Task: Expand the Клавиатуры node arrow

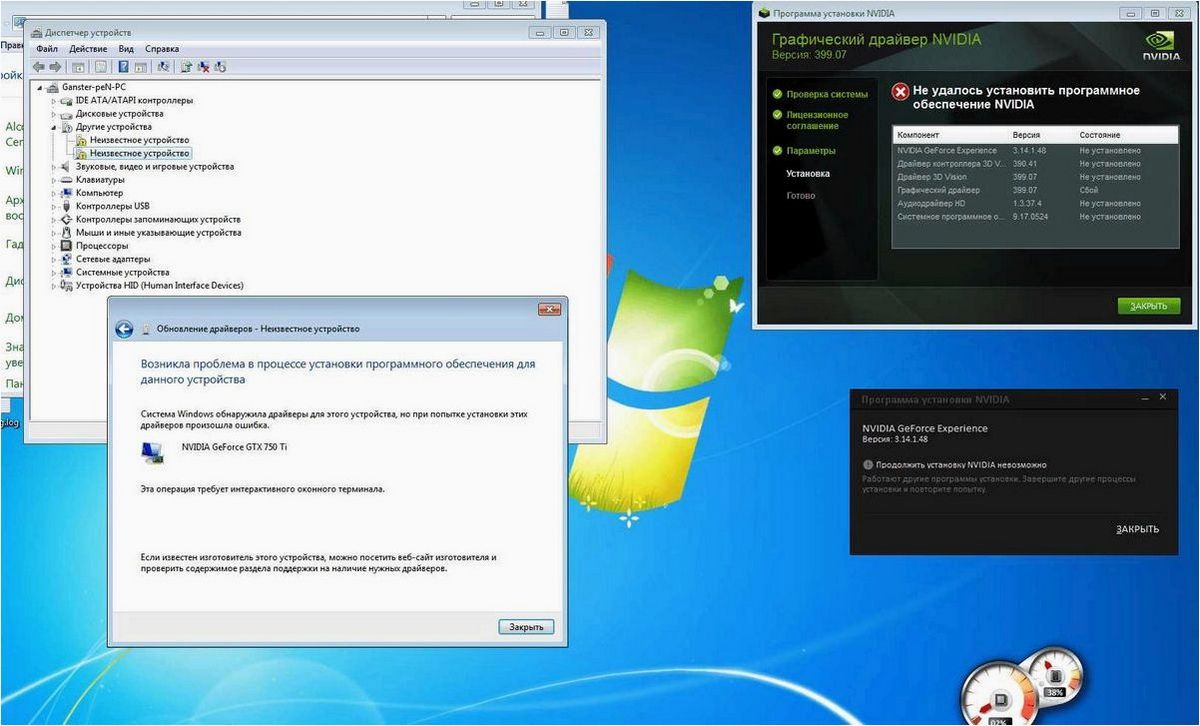Action: point(54,179)
